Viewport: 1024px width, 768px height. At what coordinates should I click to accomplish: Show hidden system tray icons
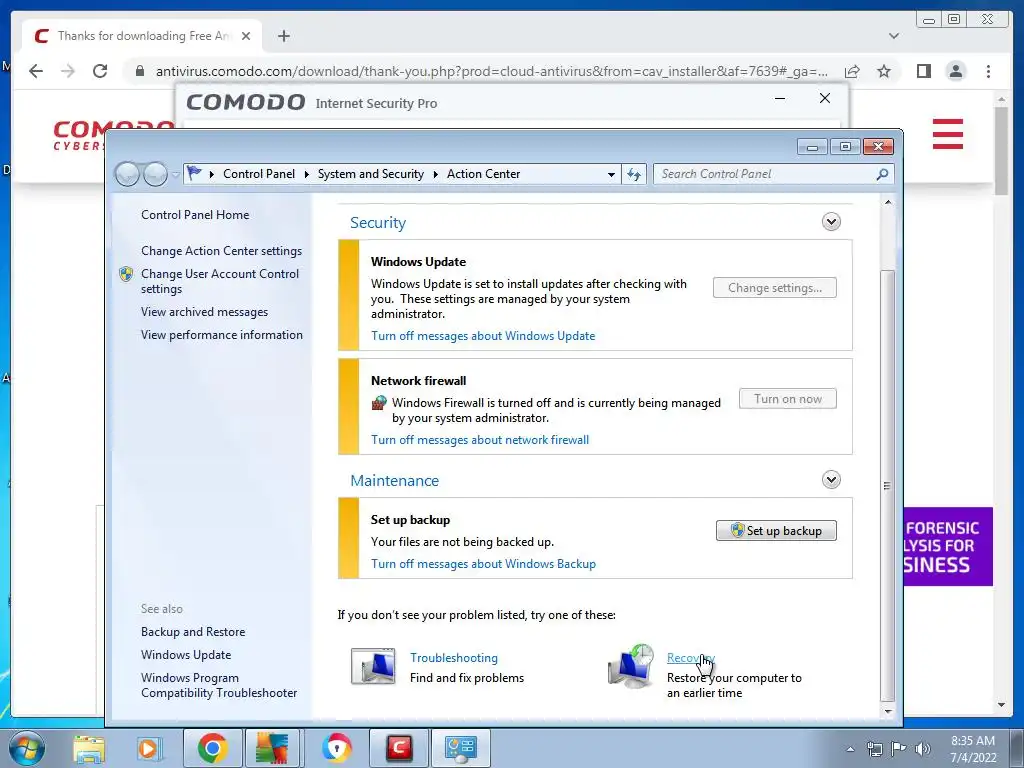[x=850, y=749]
